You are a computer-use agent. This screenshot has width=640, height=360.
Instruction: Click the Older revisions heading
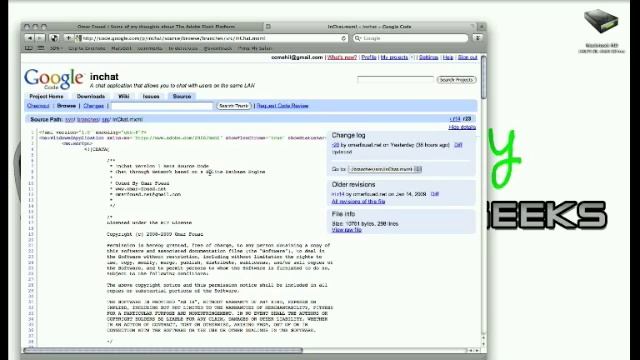pos(353,184)
